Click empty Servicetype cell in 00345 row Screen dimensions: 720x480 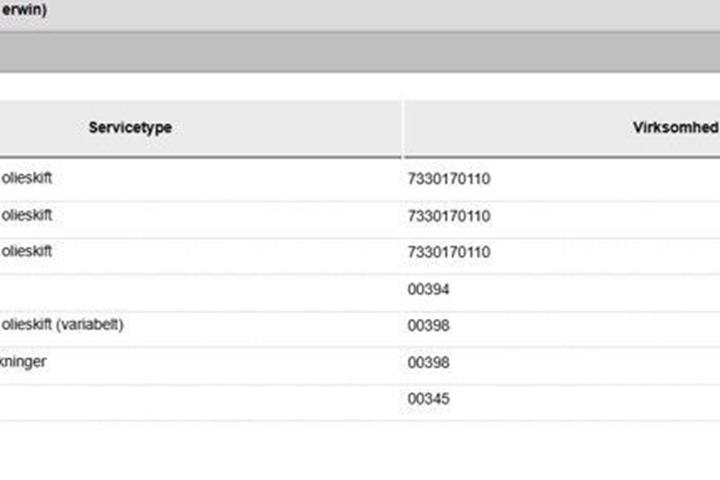point(201,403)
